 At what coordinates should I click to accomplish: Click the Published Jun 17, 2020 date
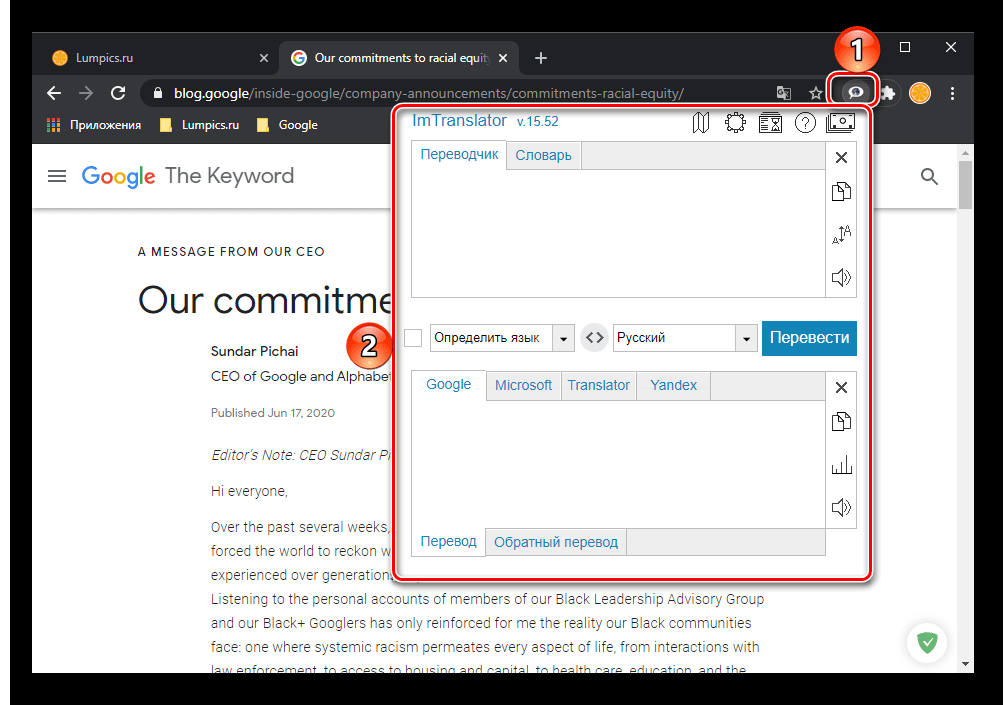point(273,413)
